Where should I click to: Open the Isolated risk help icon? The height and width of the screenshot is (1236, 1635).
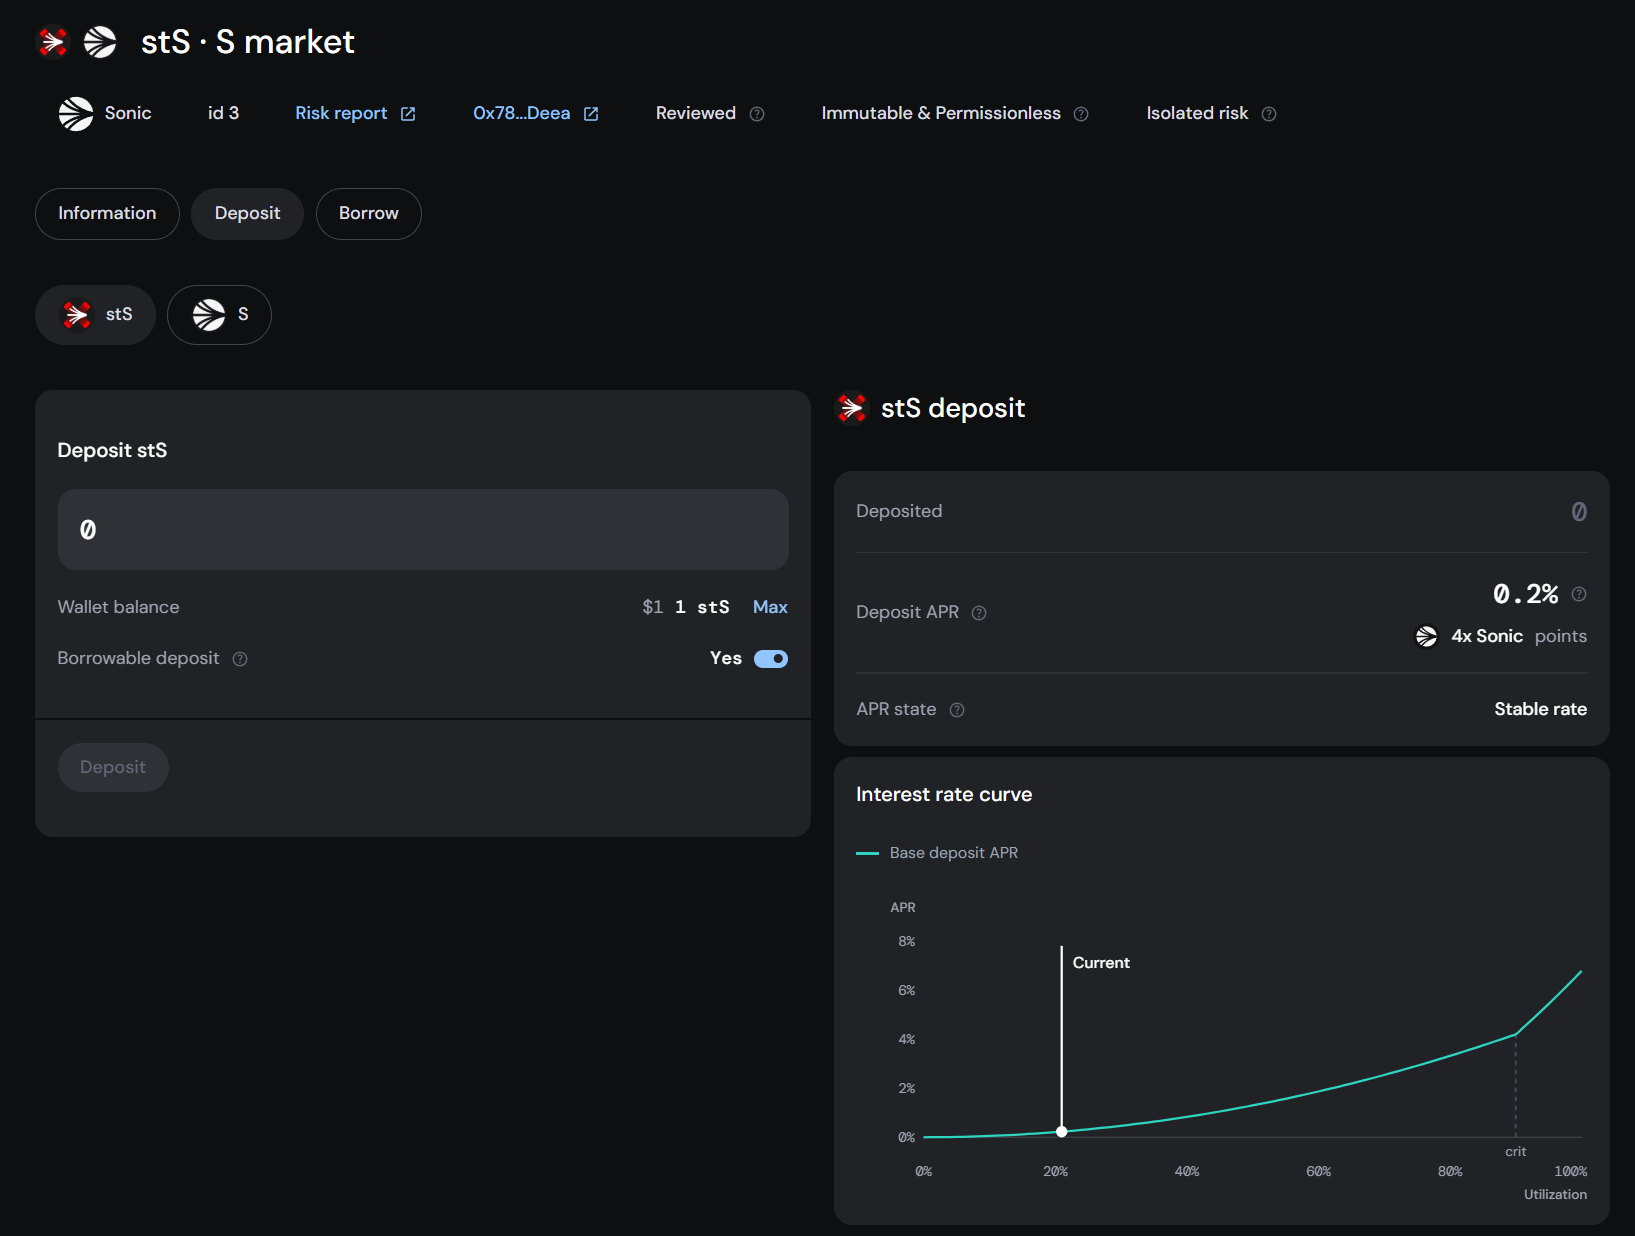point(1268,114)
